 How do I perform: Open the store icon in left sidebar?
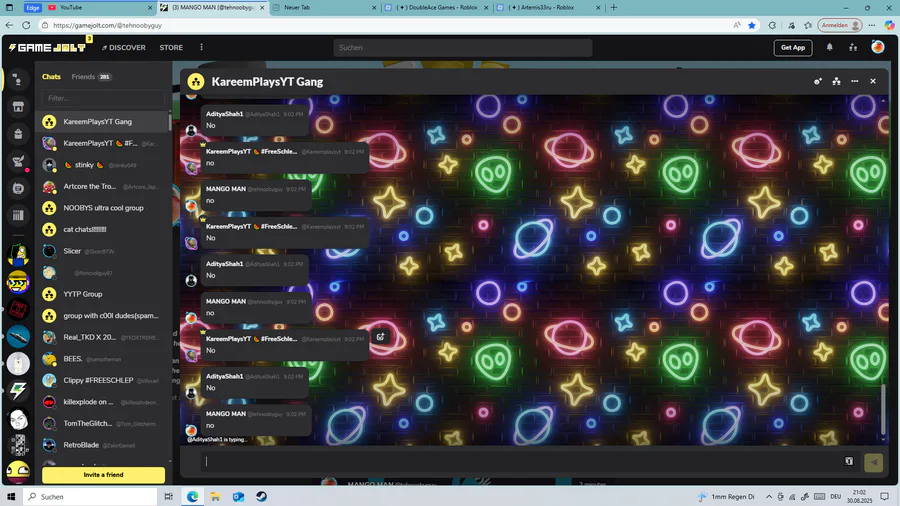[x=18, y=107]
